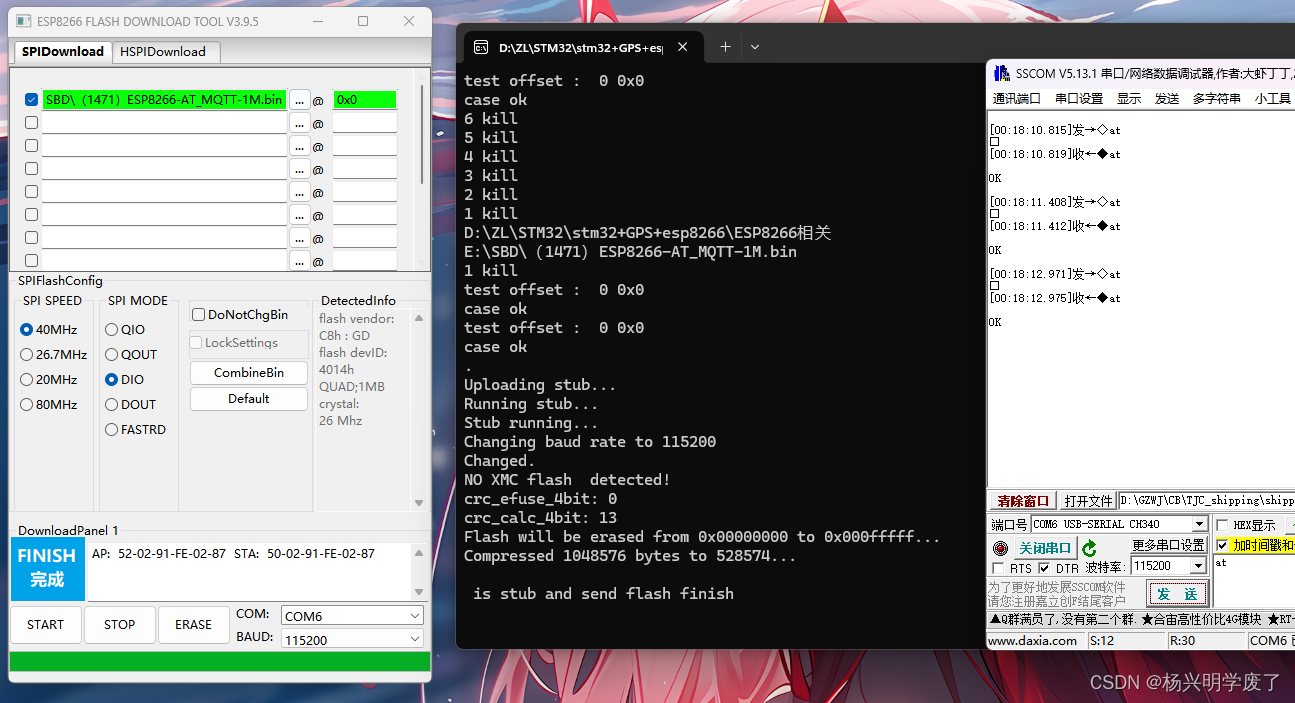Uncheck the DTR checkbox

(1046, 566)
